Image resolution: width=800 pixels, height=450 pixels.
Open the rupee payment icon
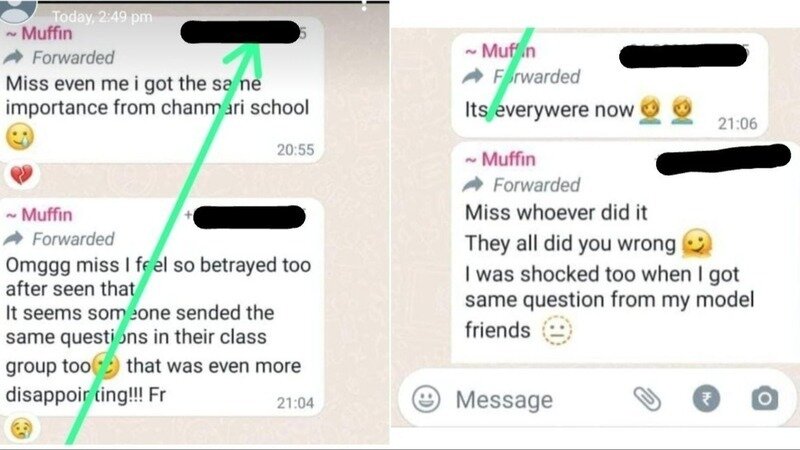point(706,398)
